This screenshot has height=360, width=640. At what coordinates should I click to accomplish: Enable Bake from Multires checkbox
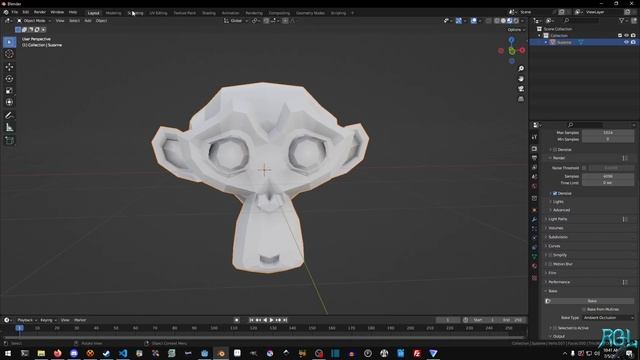[584, 309]
